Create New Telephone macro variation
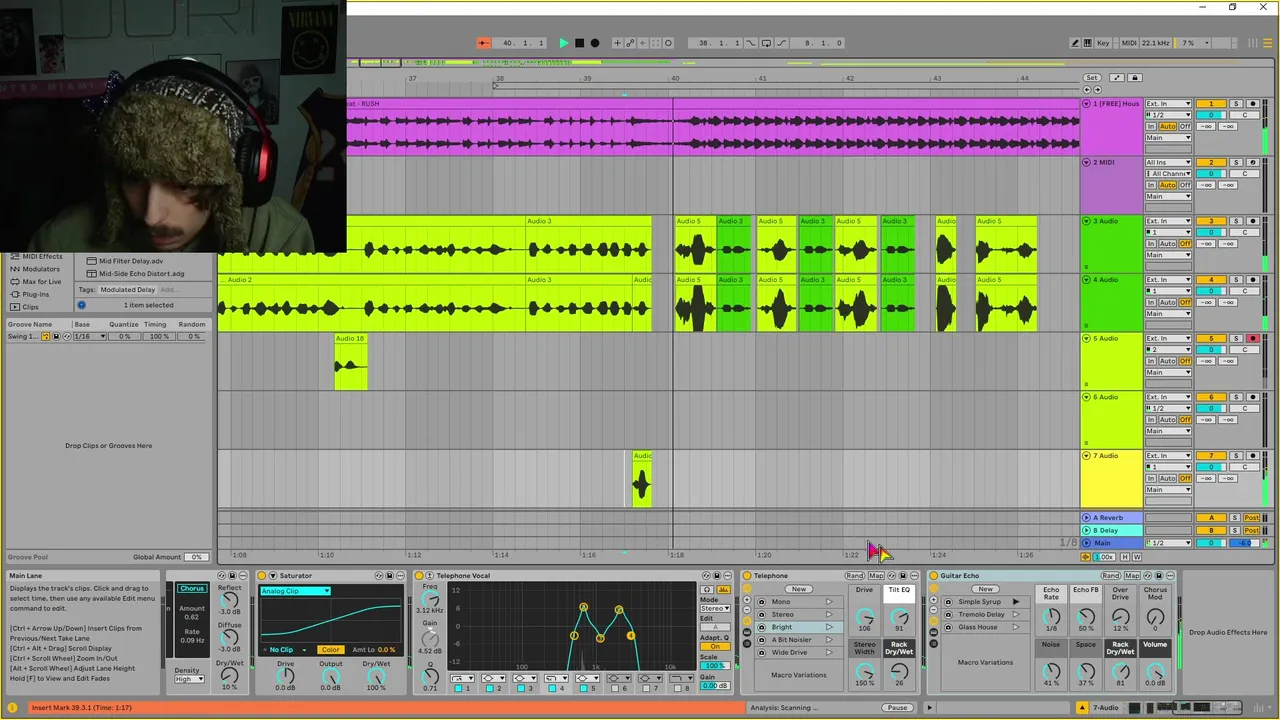This screenshot has width=1280, height=720. click(798, 589)
